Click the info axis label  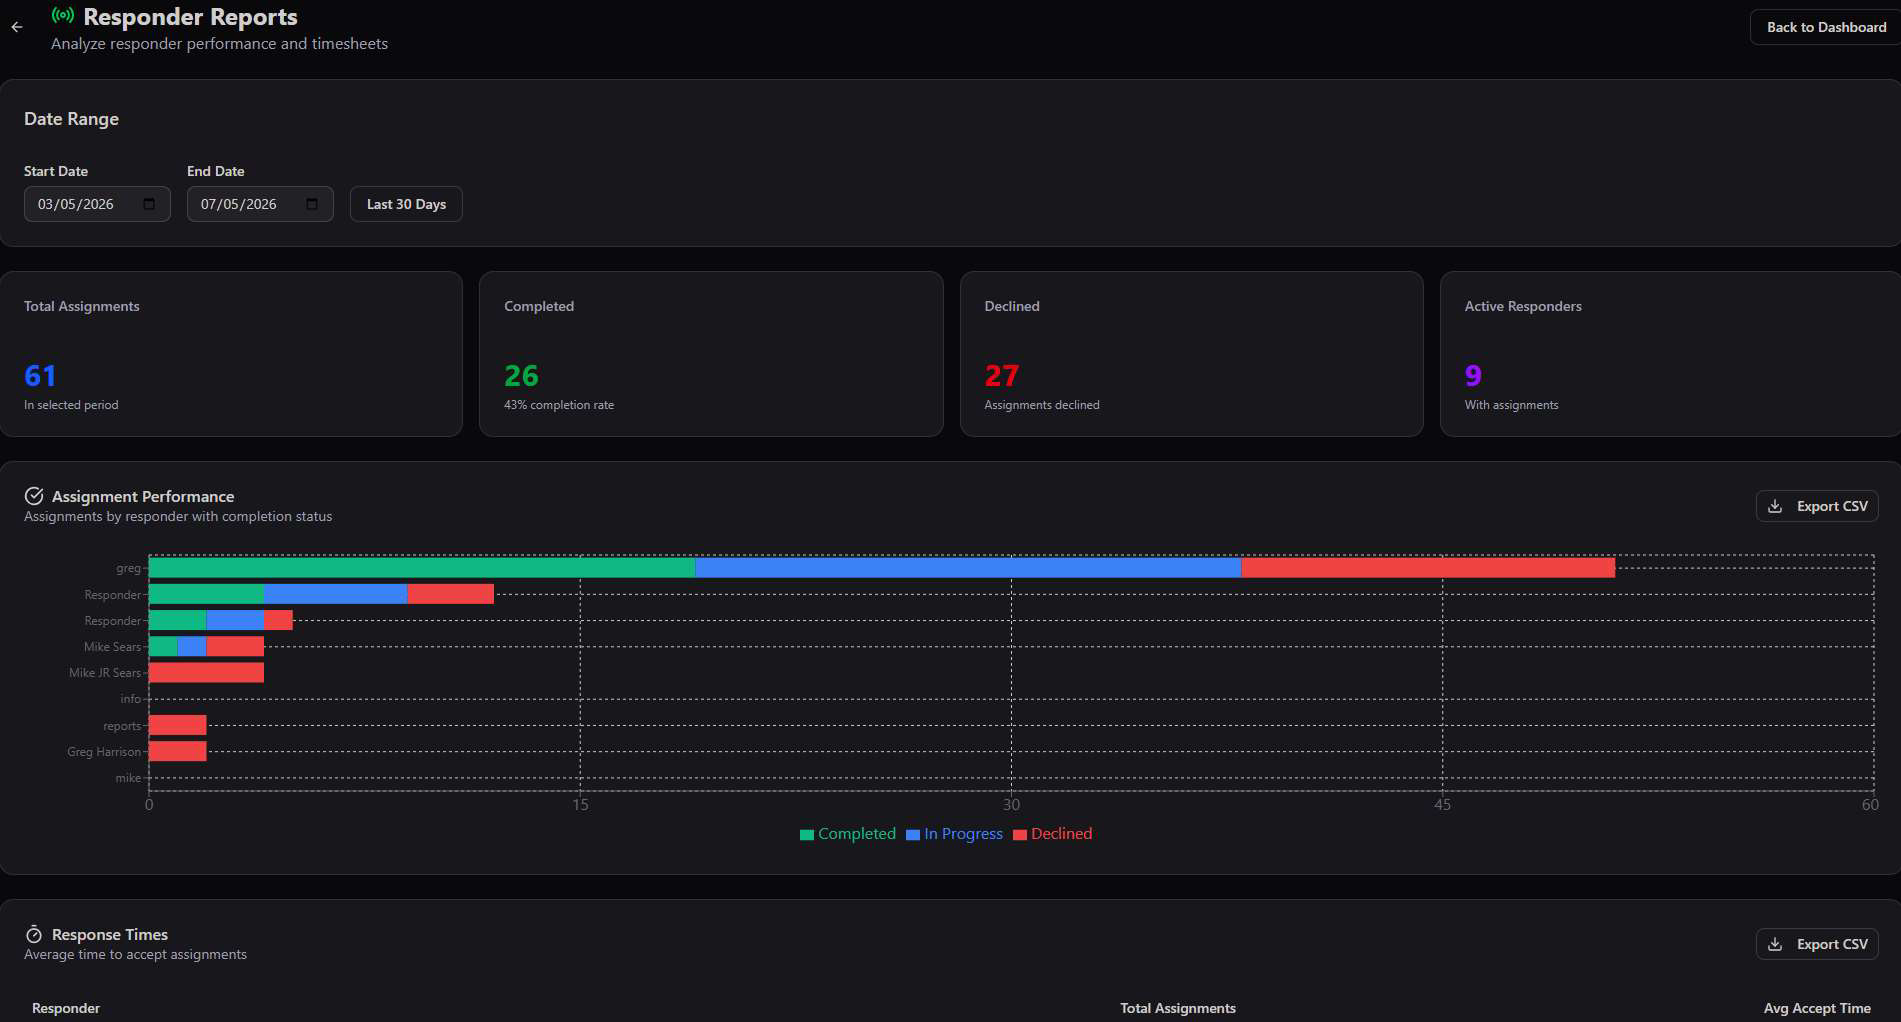pos(131,699)
